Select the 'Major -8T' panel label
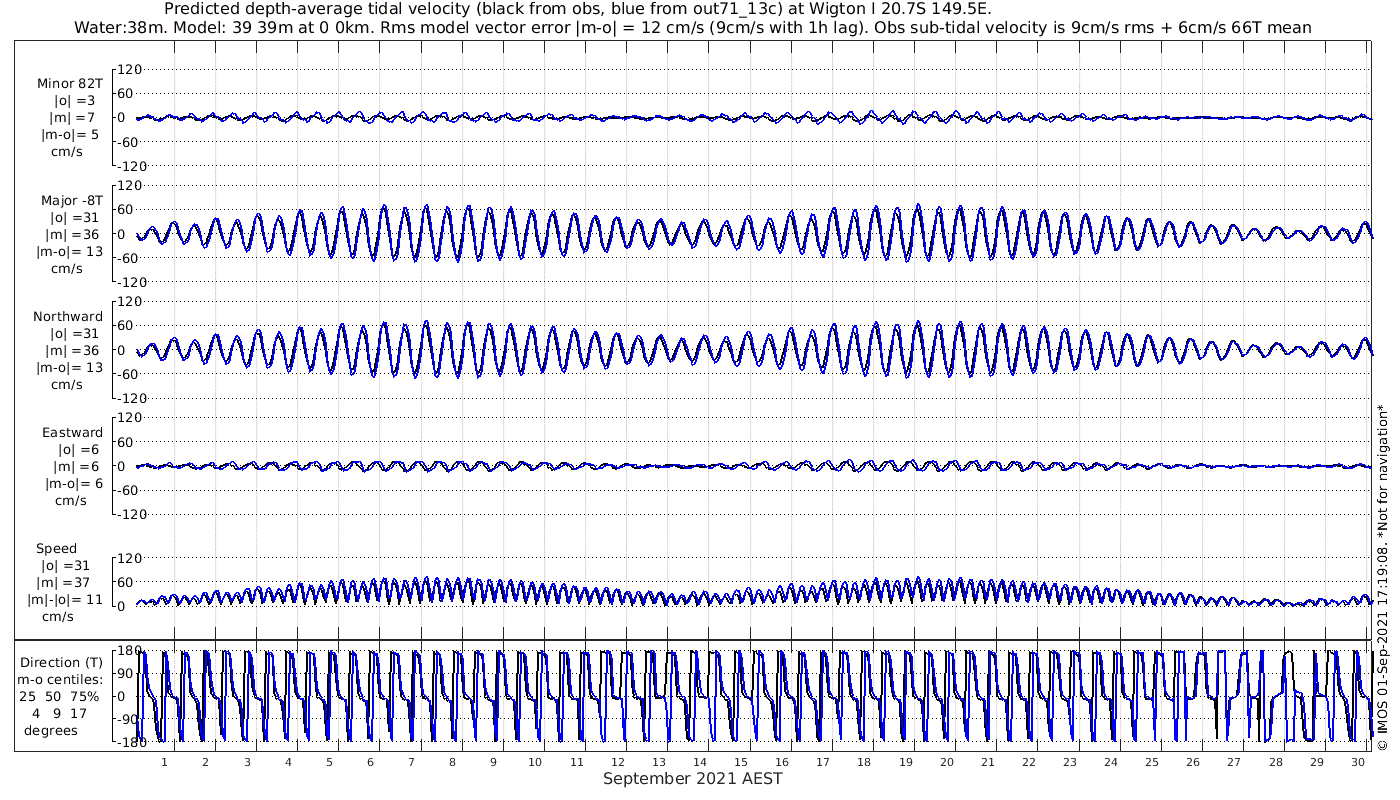This screenshot has width=1400, height=800. 72,201
